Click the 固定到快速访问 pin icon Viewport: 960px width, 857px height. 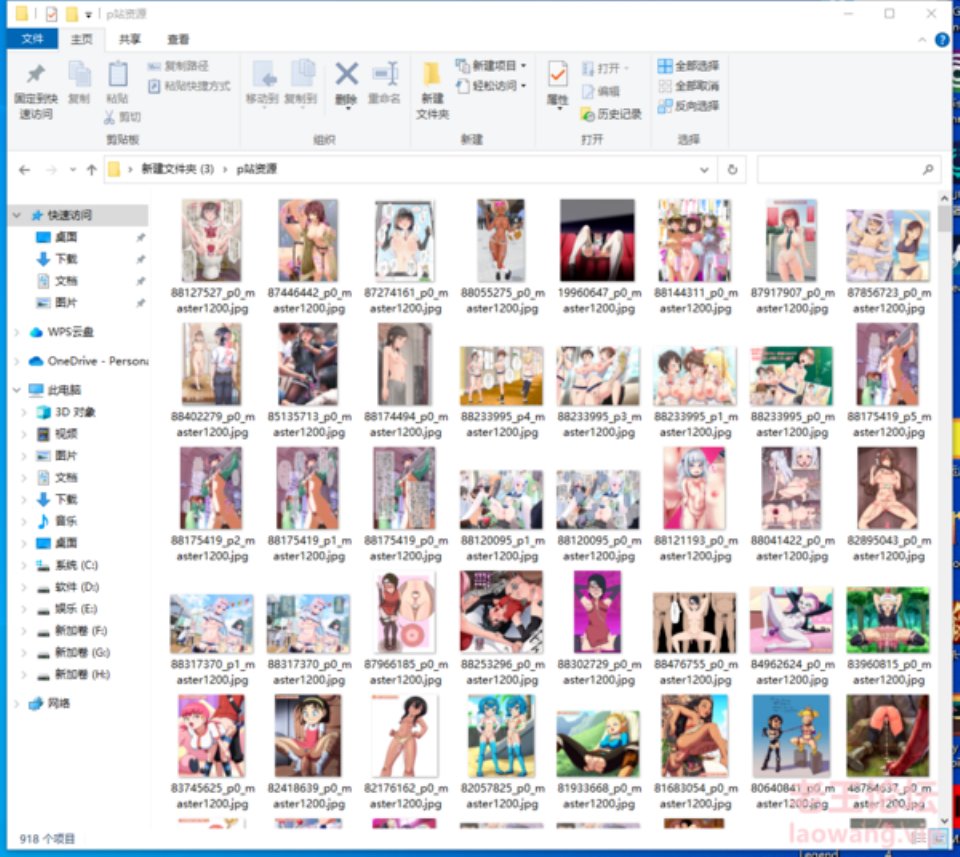[x=36, y=74]
